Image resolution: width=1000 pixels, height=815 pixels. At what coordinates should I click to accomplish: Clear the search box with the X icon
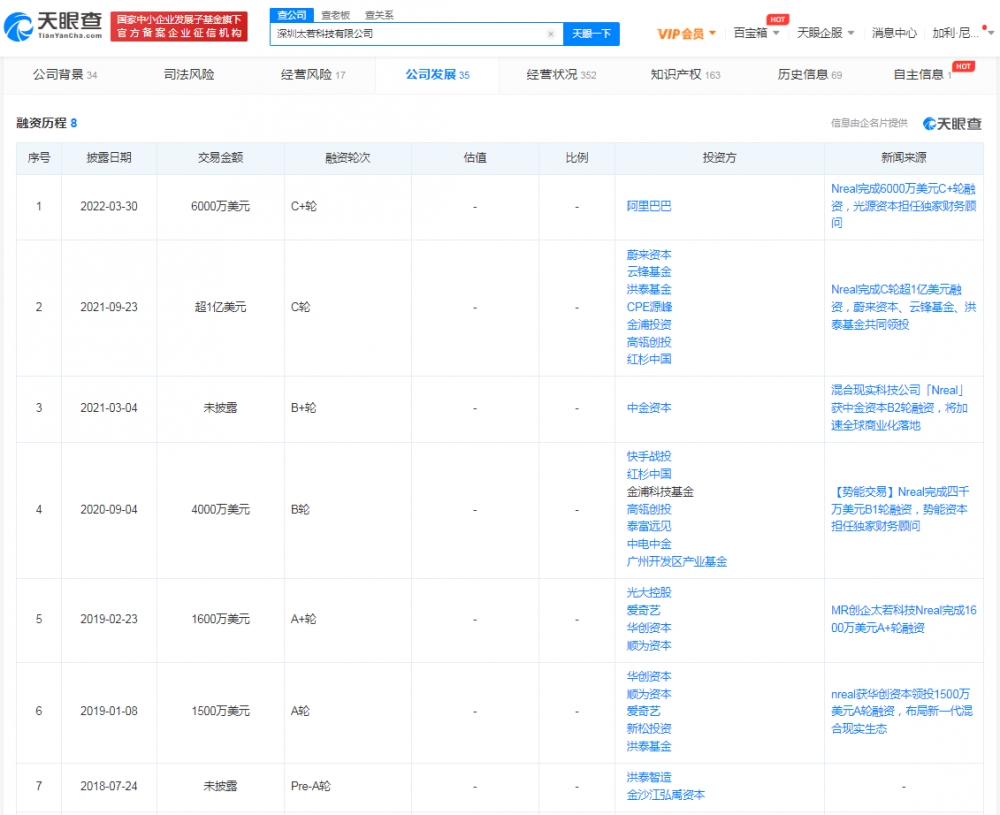[551, 34]
